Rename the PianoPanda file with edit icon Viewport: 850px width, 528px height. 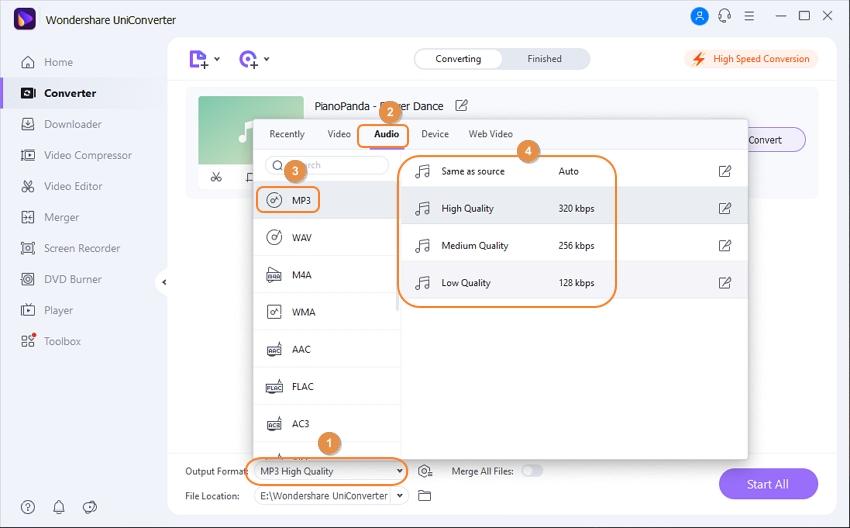point(461,105)
